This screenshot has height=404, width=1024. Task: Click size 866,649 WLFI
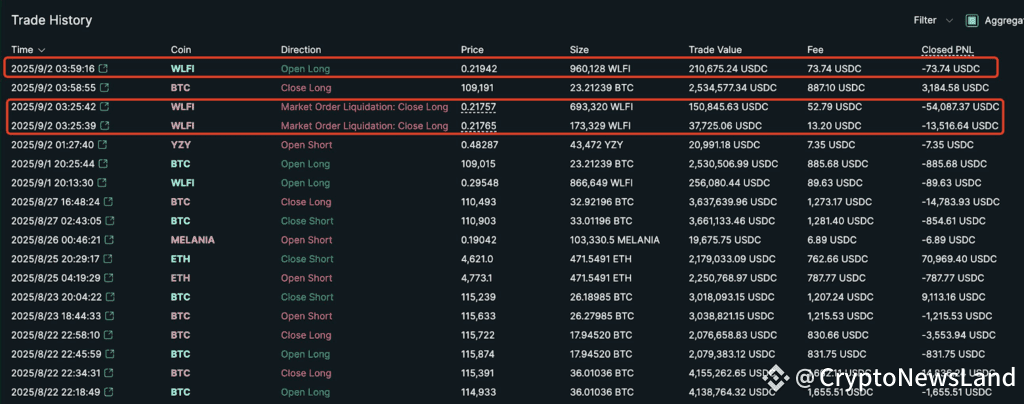[600, 183]
